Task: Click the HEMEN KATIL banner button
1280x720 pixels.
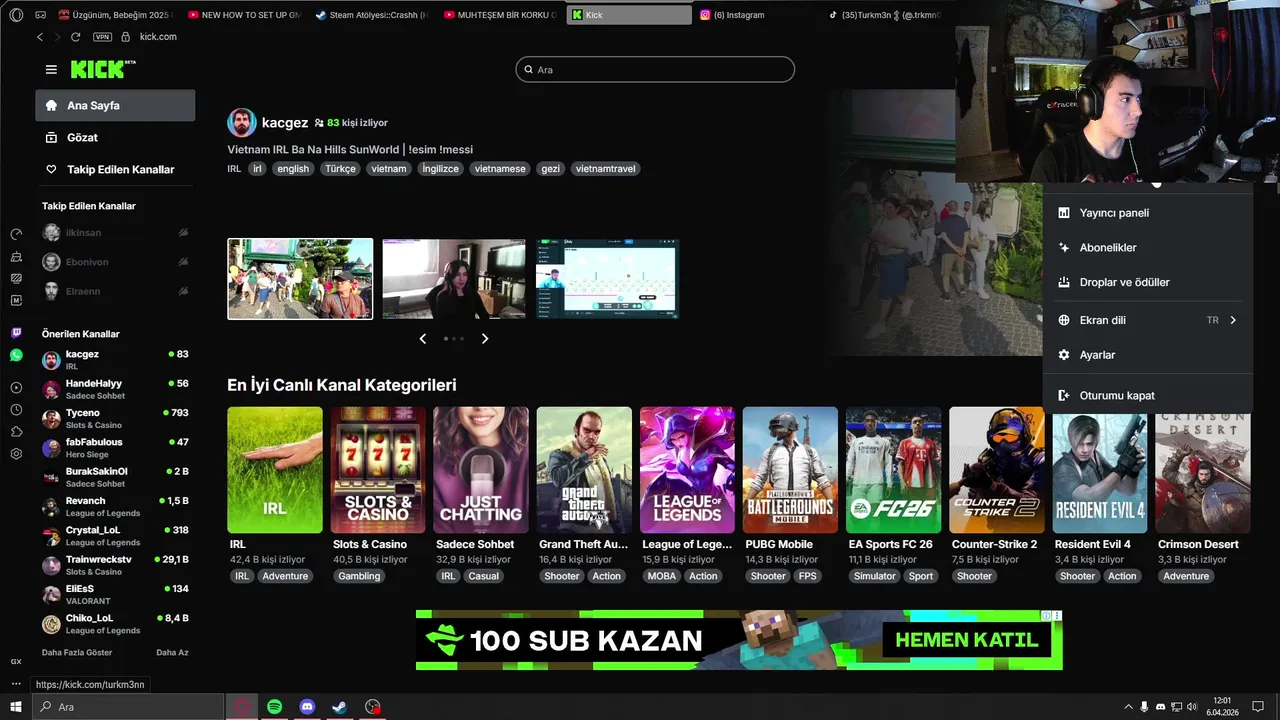Action: coord(966,640)
